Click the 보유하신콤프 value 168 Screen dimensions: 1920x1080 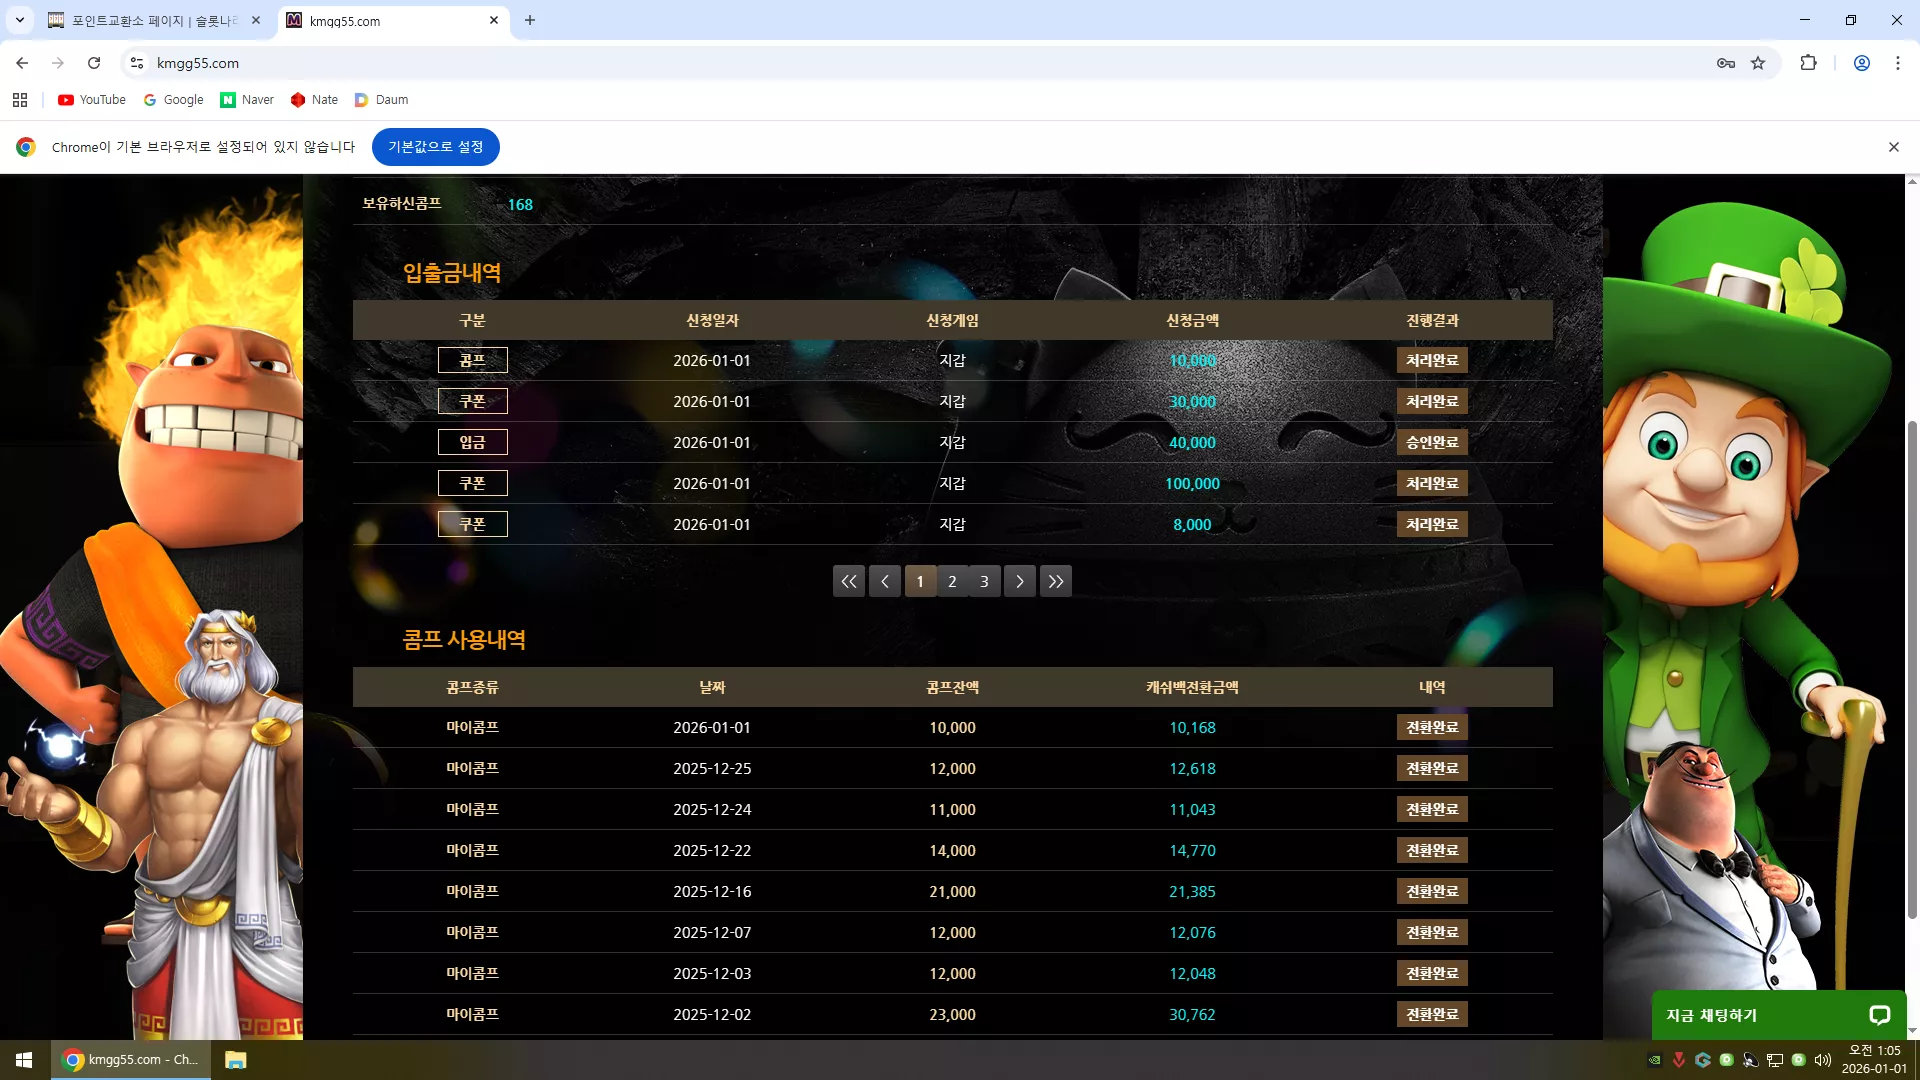click(x=520, y=205)
